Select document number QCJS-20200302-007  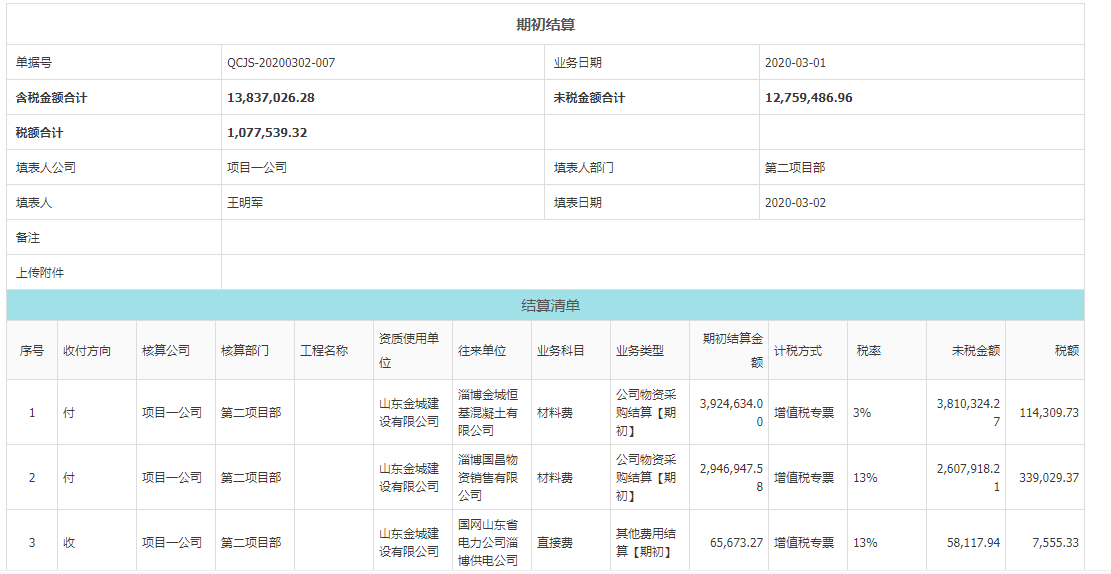[281, 62]
